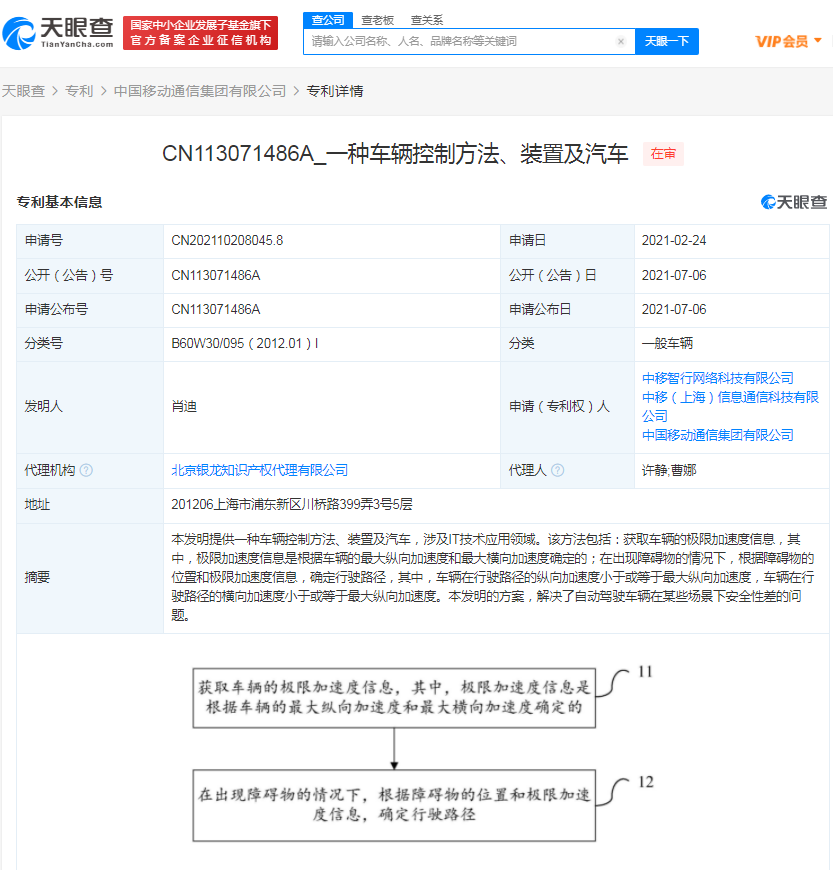Click the abstract text paragraph
833x870 pixels.
point(492,577)
